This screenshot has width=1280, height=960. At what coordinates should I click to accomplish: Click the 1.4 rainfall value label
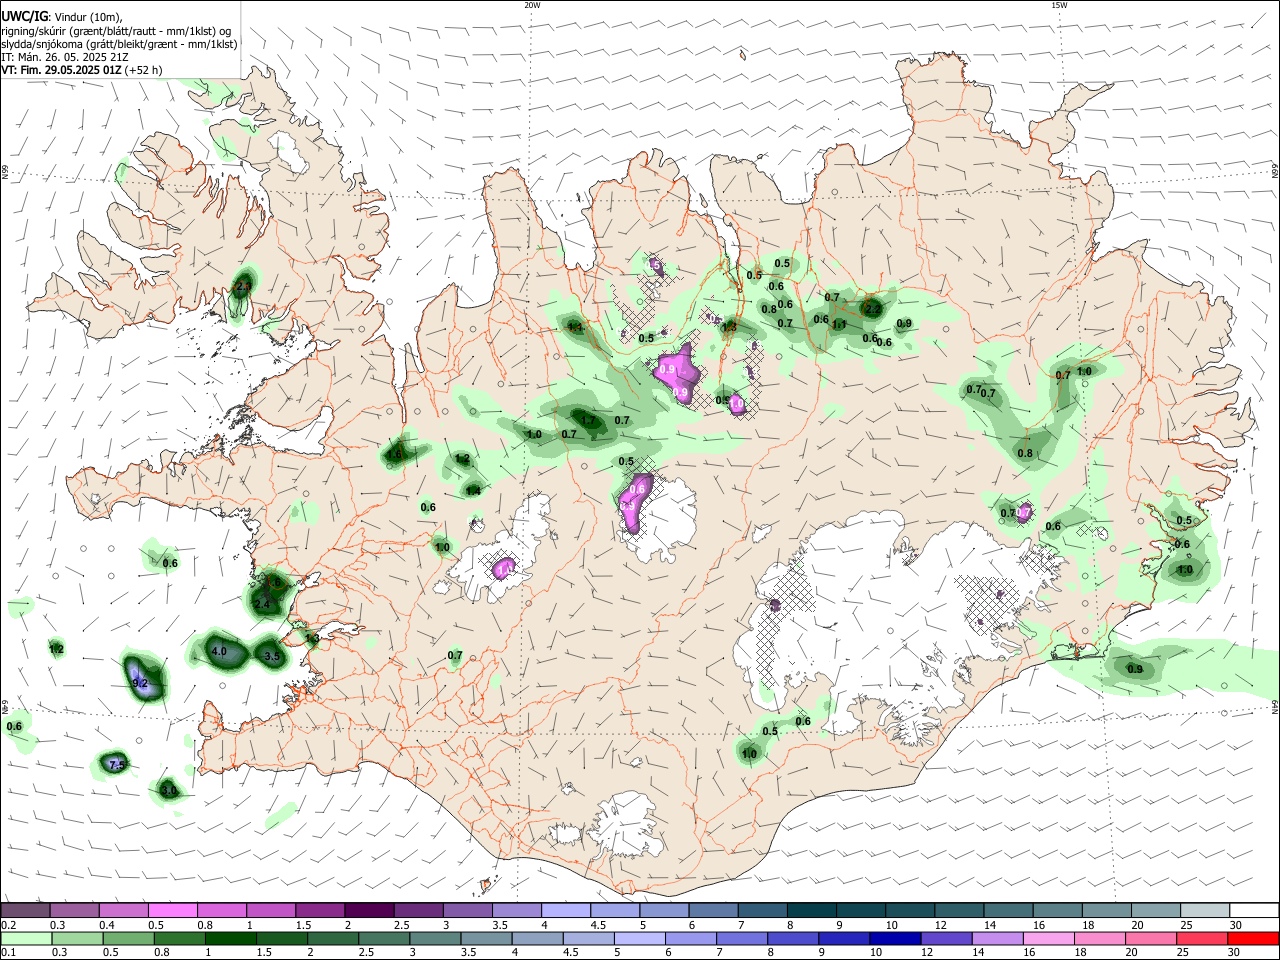pos(473,491)
